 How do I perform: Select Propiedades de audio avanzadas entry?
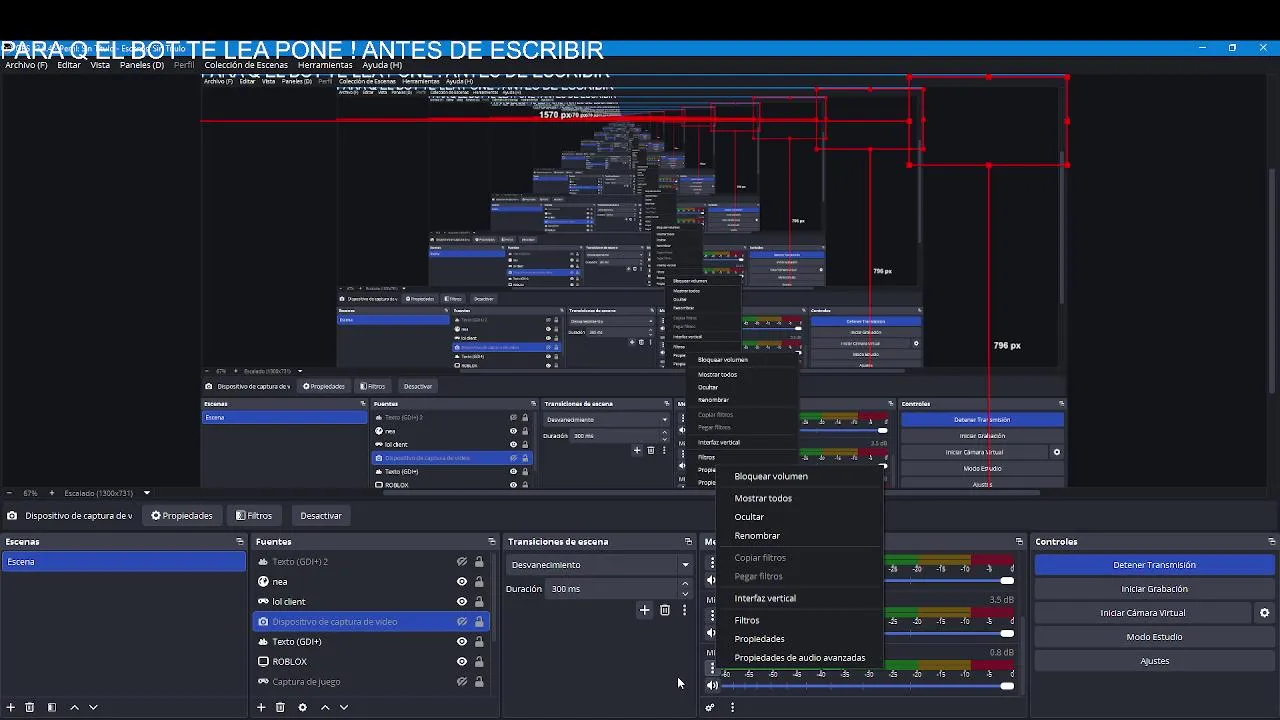[x=800, y=658]
